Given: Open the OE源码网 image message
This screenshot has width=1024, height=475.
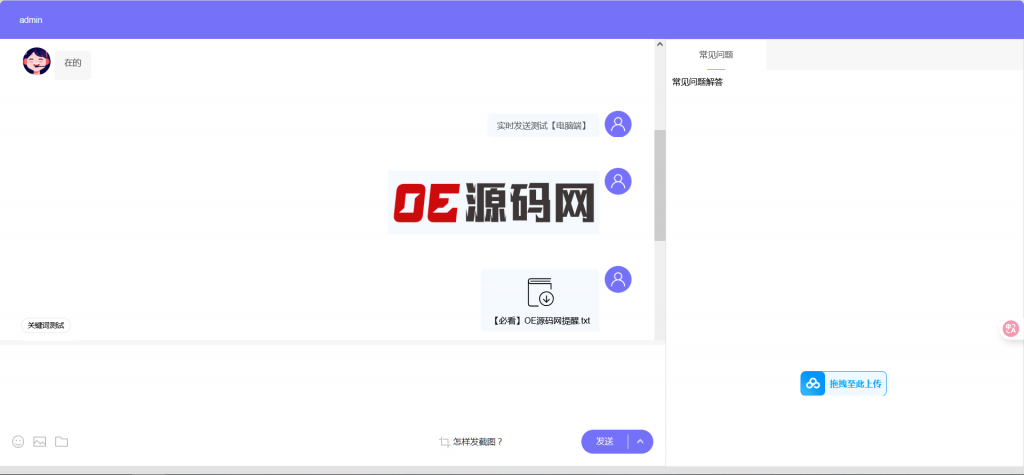Looking at the screenshot, I should pyautogui.click(x=494, y=203).
